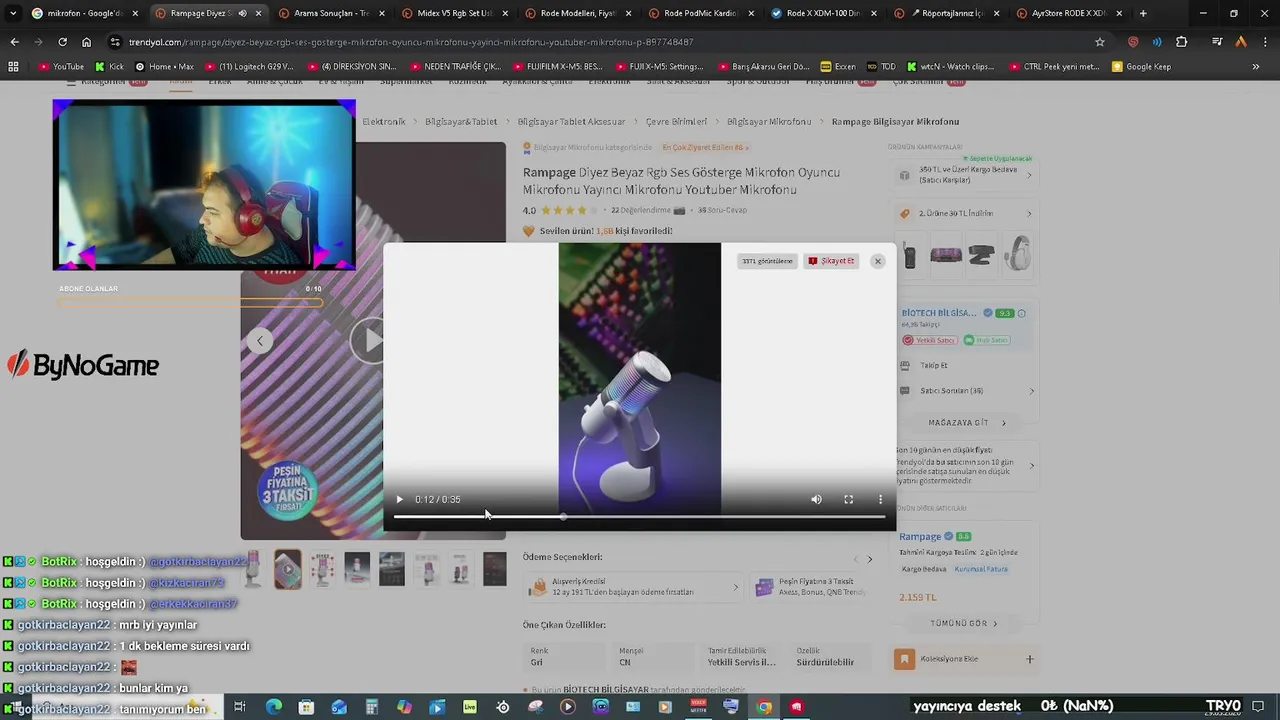The image size is (1280, 720).
Task: Mute the product video with the speaker icon
Action: coord(816,499)
